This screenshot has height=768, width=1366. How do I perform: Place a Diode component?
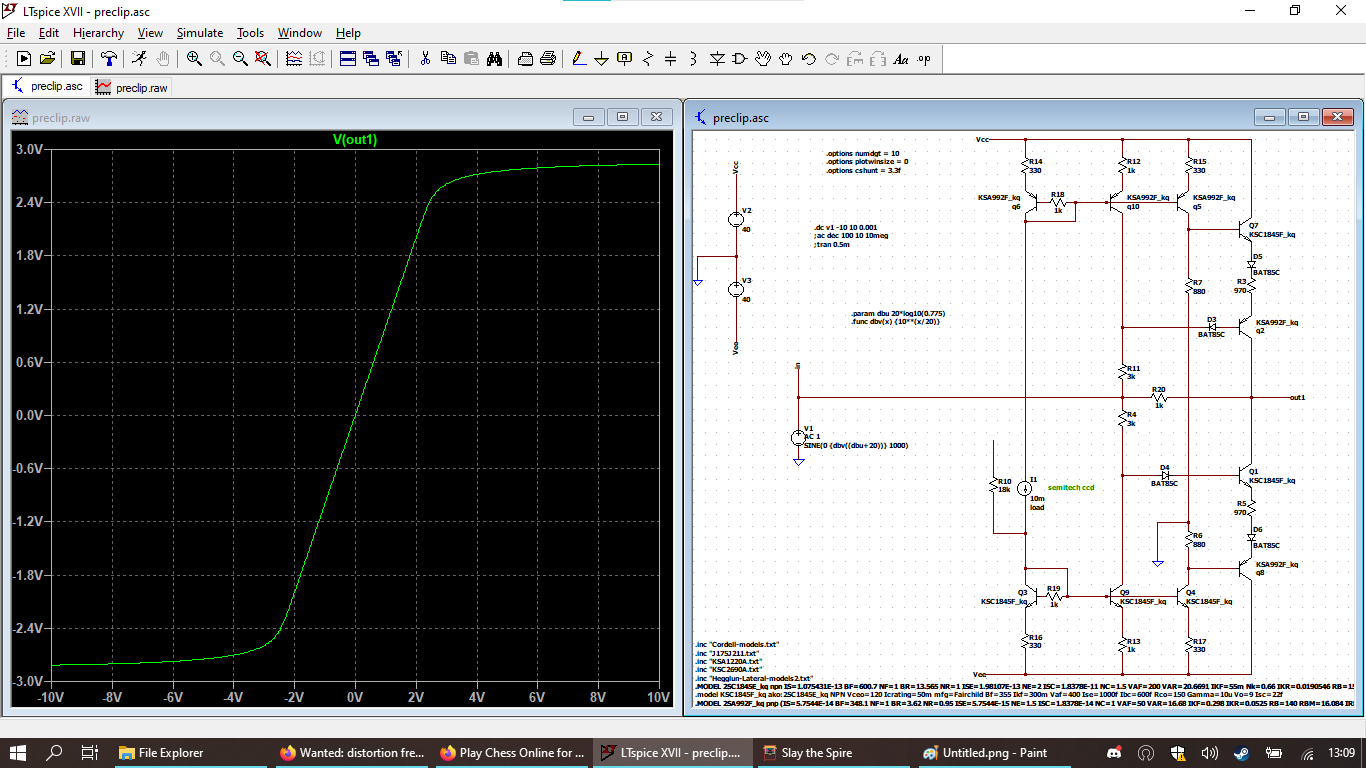pyautogui.click(x=717, y=59)
